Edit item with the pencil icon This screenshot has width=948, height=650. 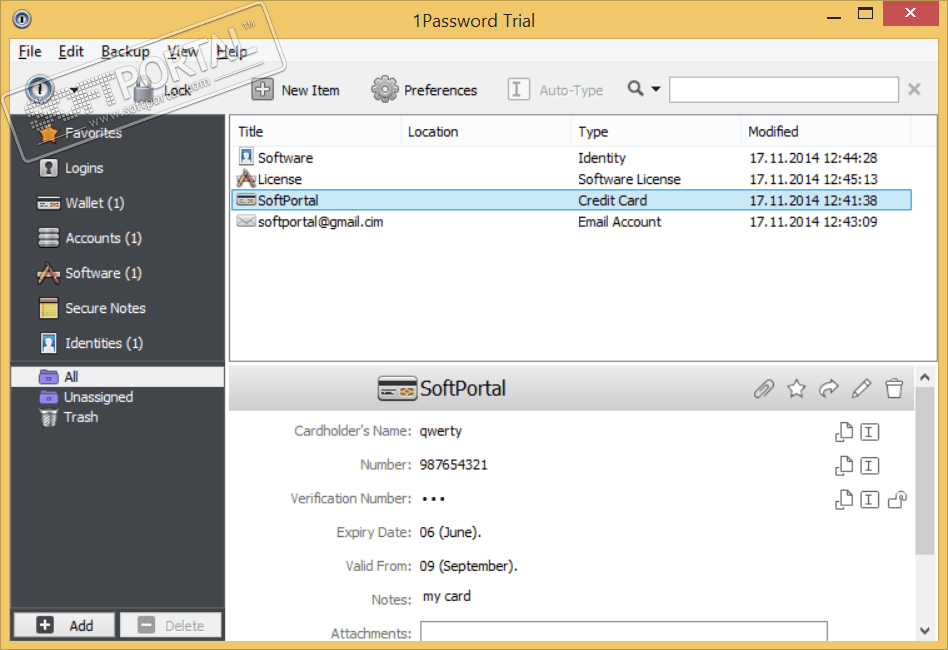861,388
